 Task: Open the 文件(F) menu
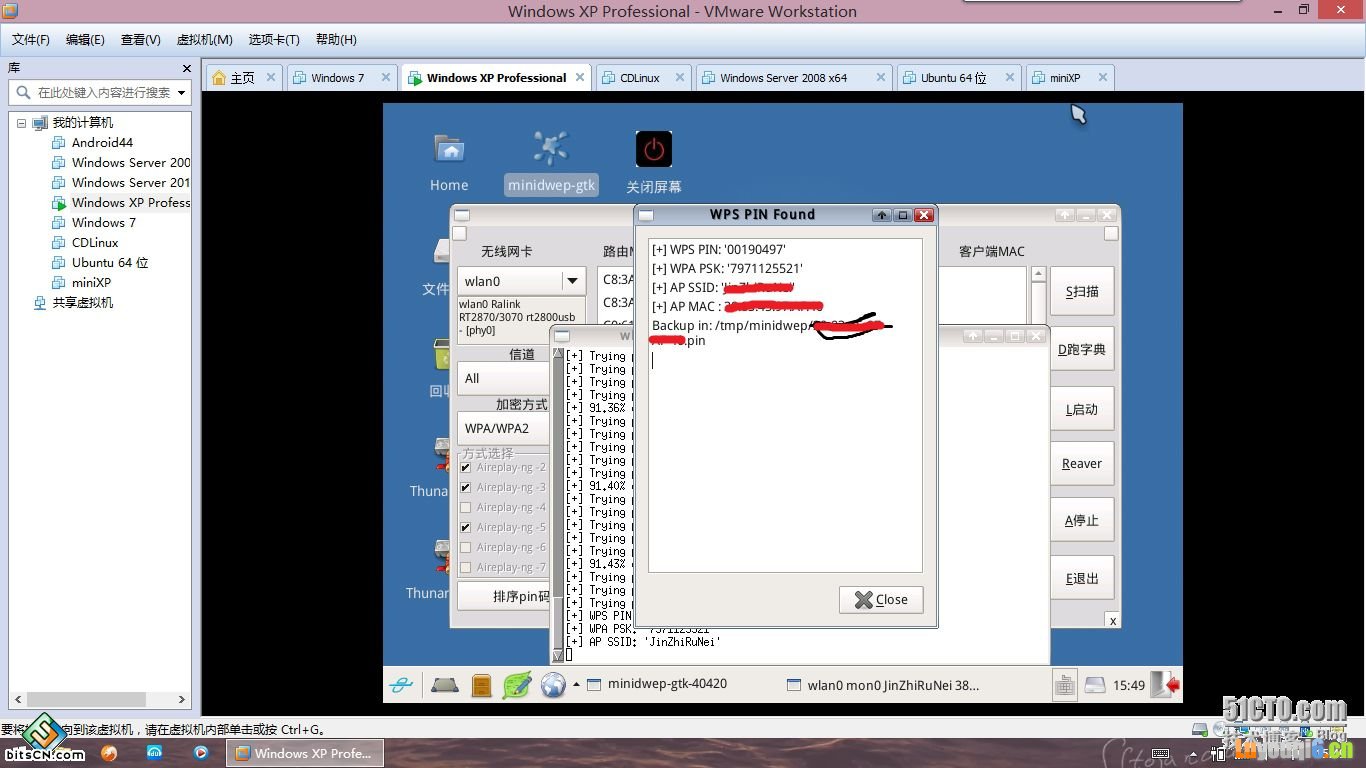(x=31, y=40)
